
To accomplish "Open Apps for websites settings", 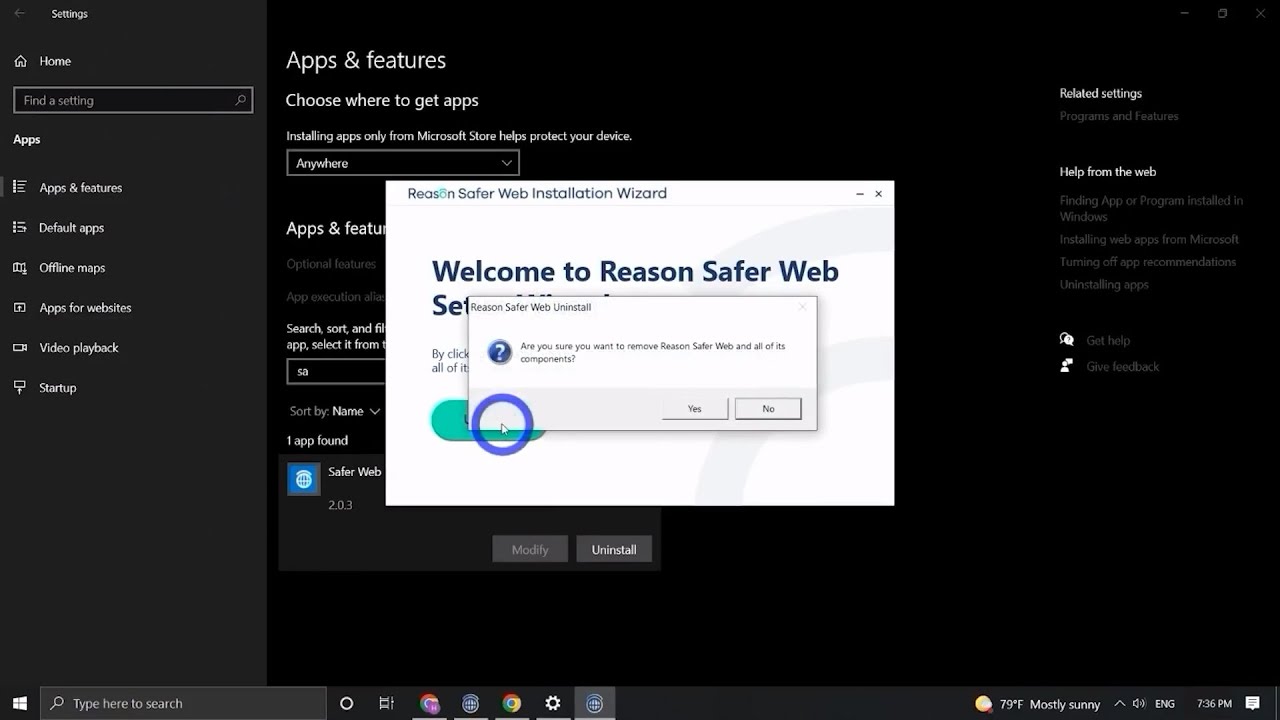I will [85, 307].
